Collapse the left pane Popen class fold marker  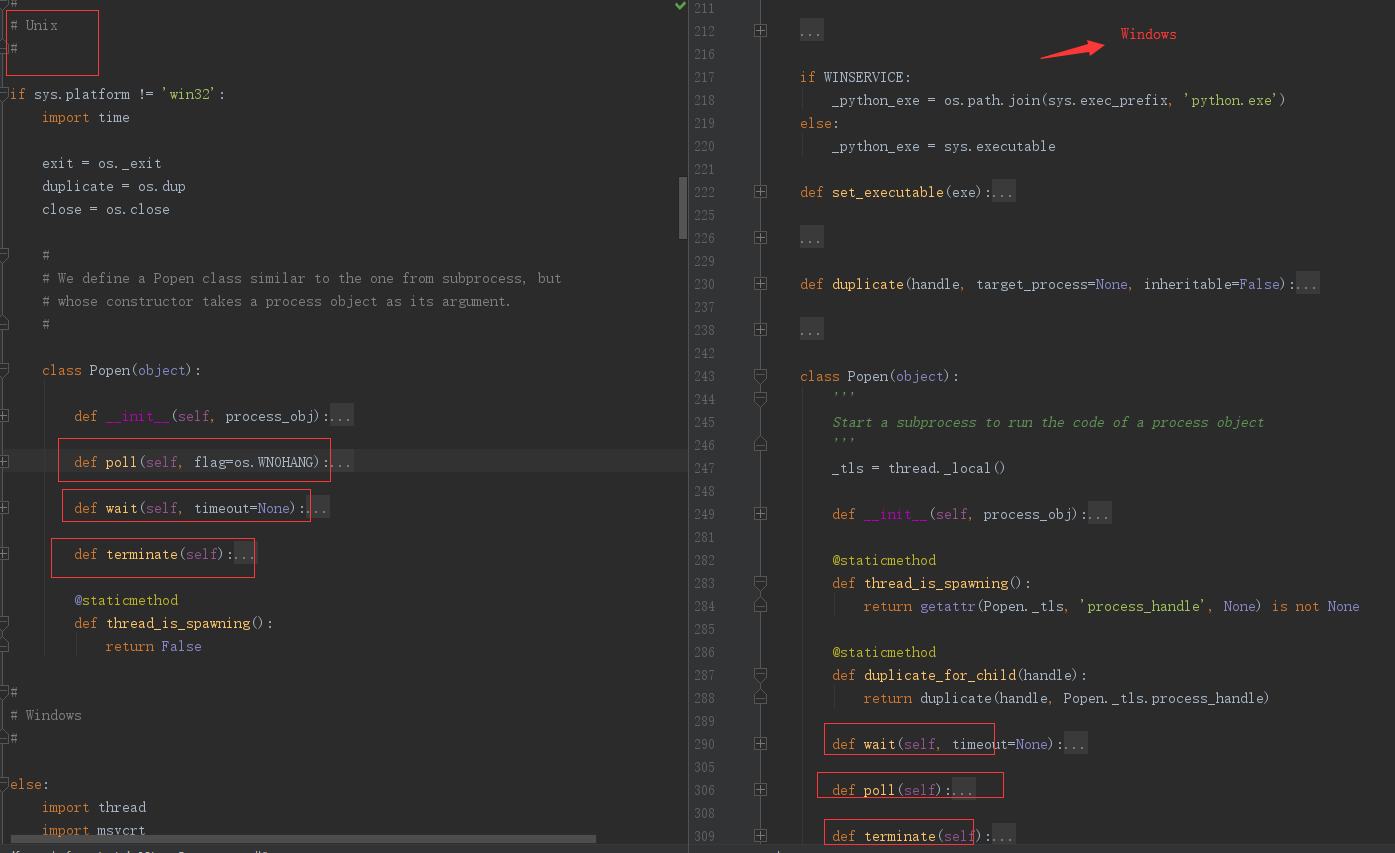point(5,370)
